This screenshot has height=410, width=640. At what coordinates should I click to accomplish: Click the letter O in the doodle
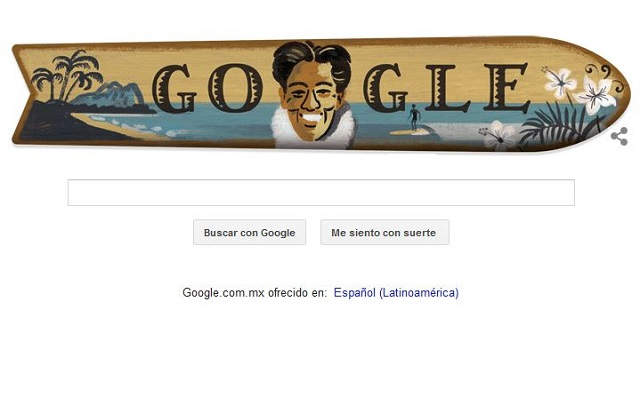(234, 88)
